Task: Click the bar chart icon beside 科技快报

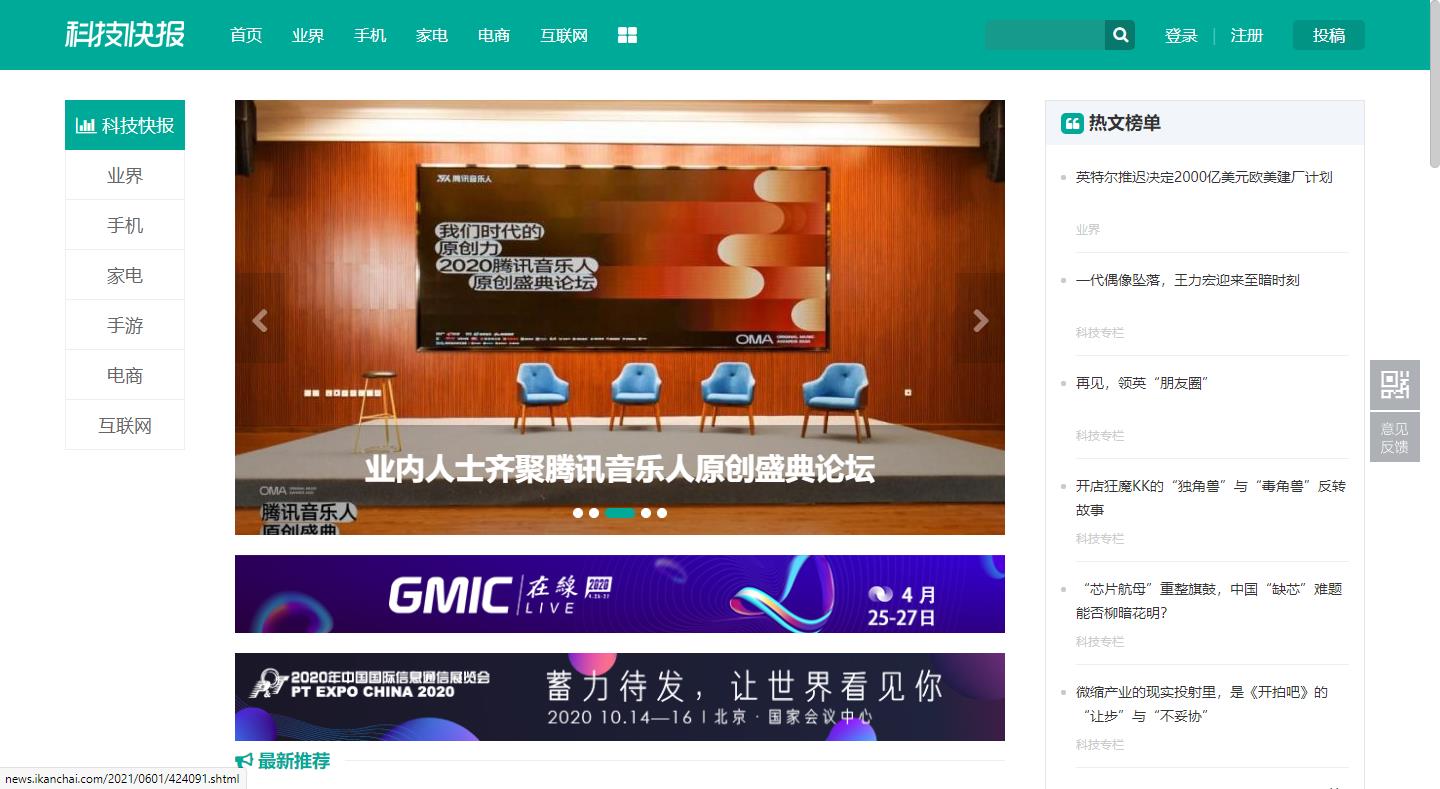Action: tap(86, 126)
